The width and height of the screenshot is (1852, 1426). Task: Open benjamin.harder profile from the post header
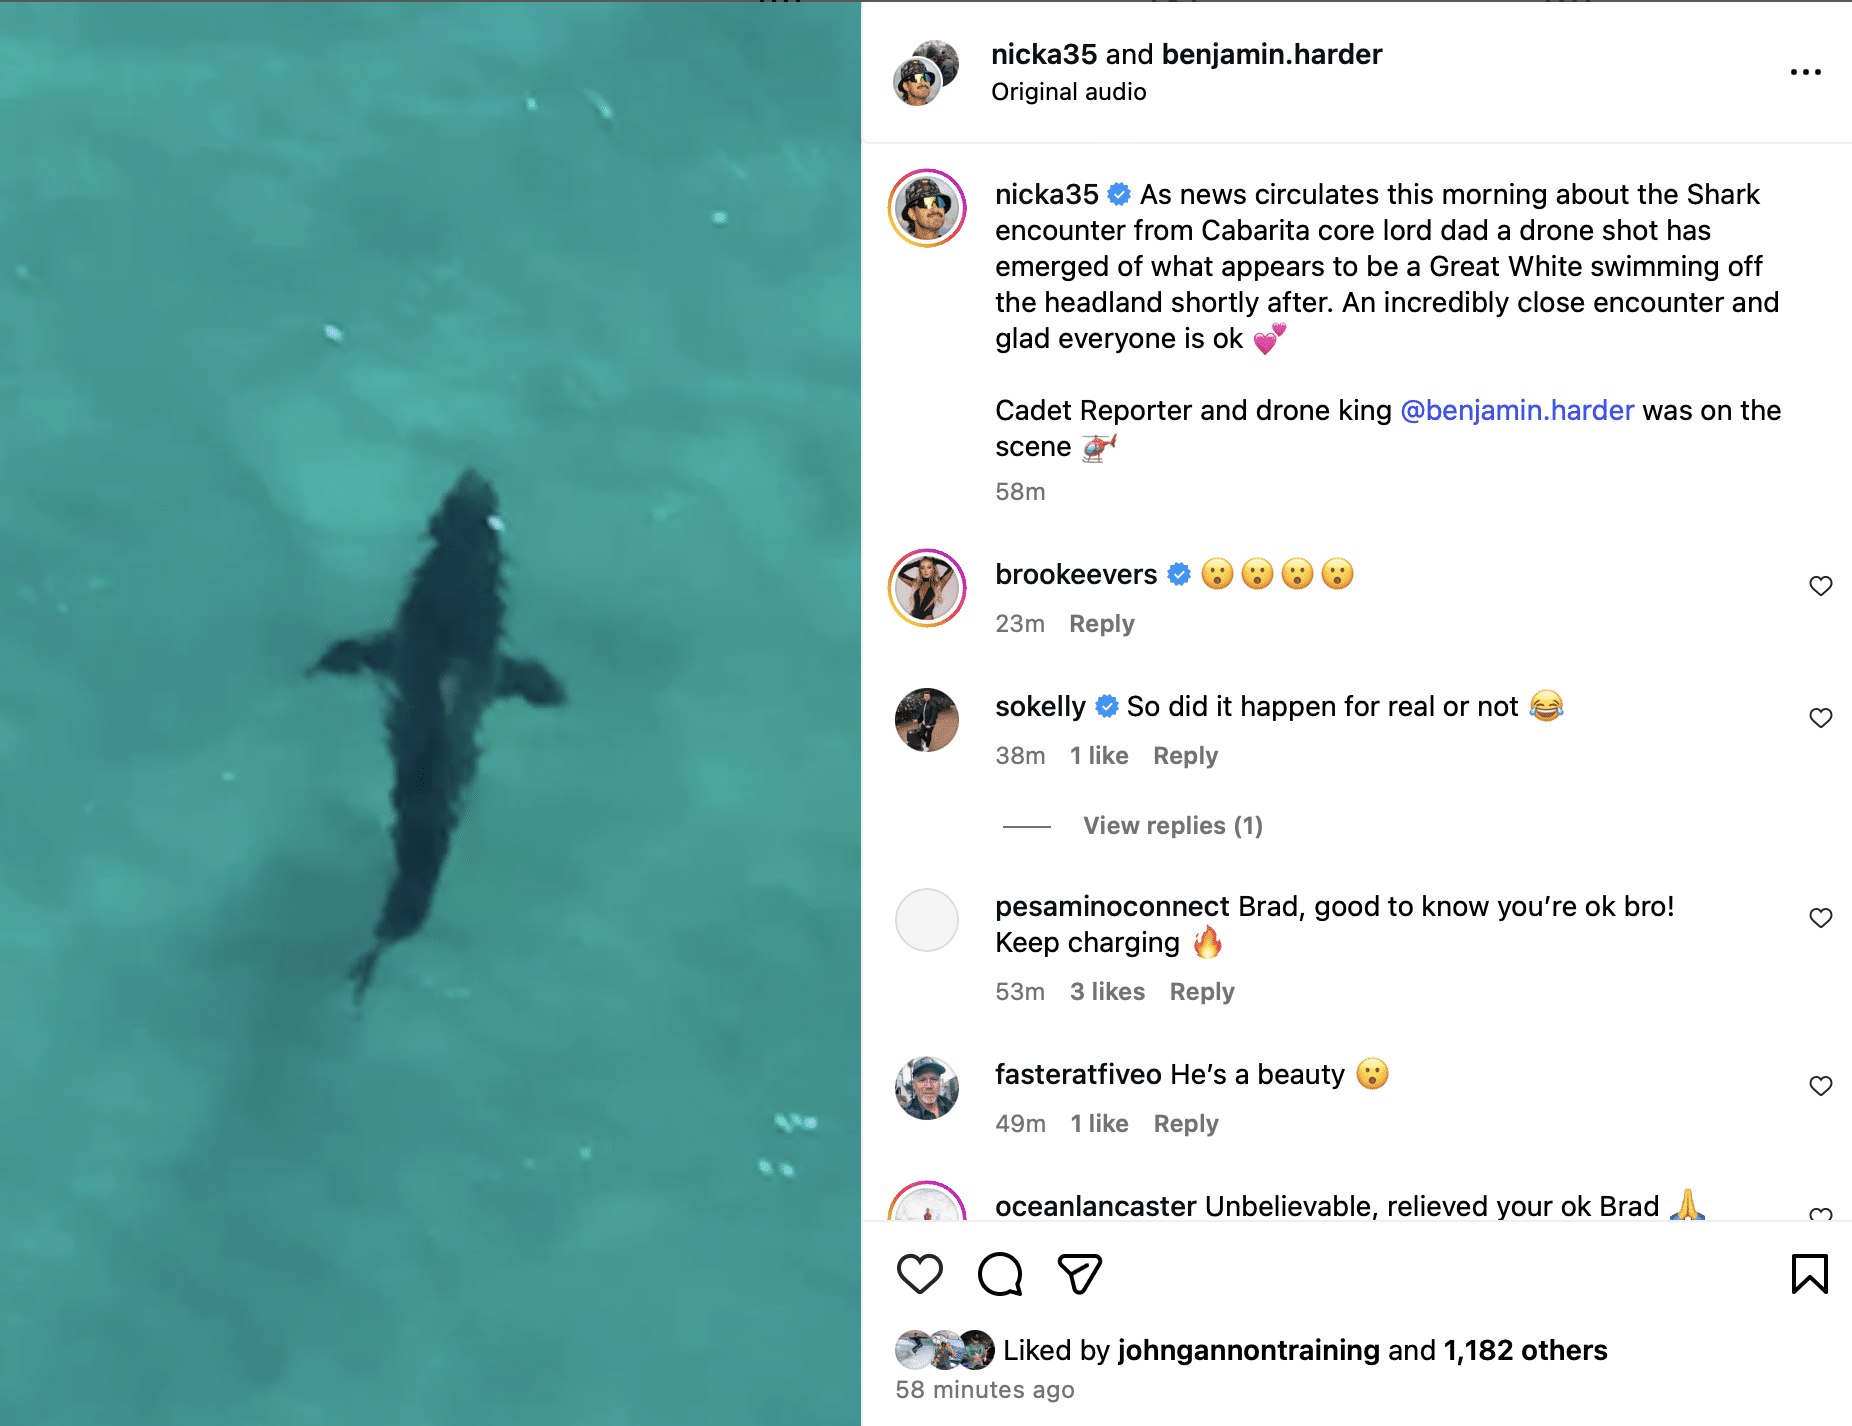[1271, 54]
